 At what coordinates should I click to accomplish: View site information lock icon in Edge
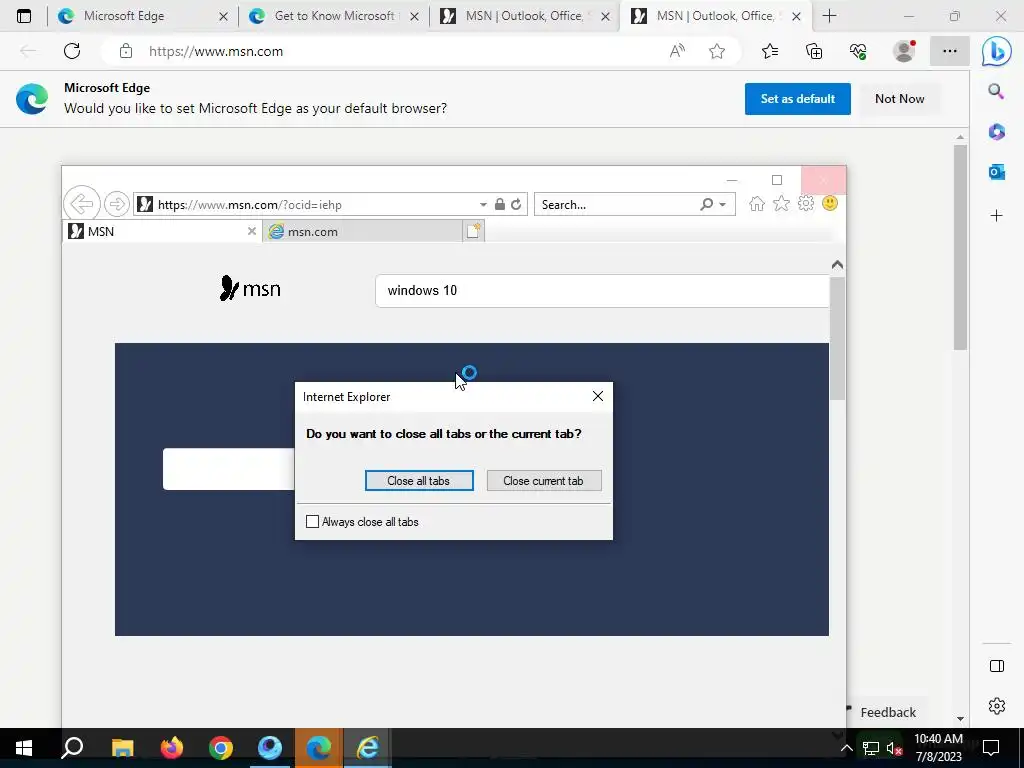point(126,51)
